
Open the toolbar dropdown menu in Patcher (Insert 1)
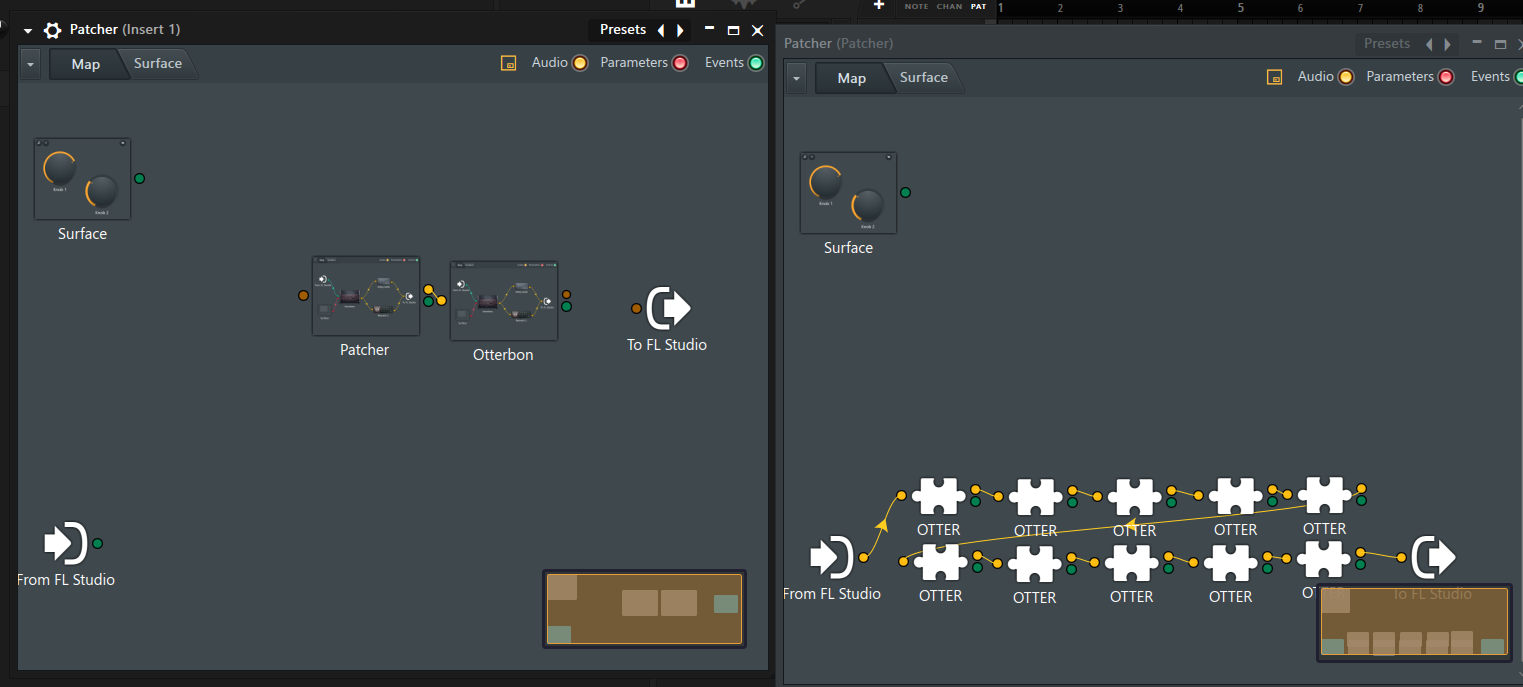pos(31,64)
